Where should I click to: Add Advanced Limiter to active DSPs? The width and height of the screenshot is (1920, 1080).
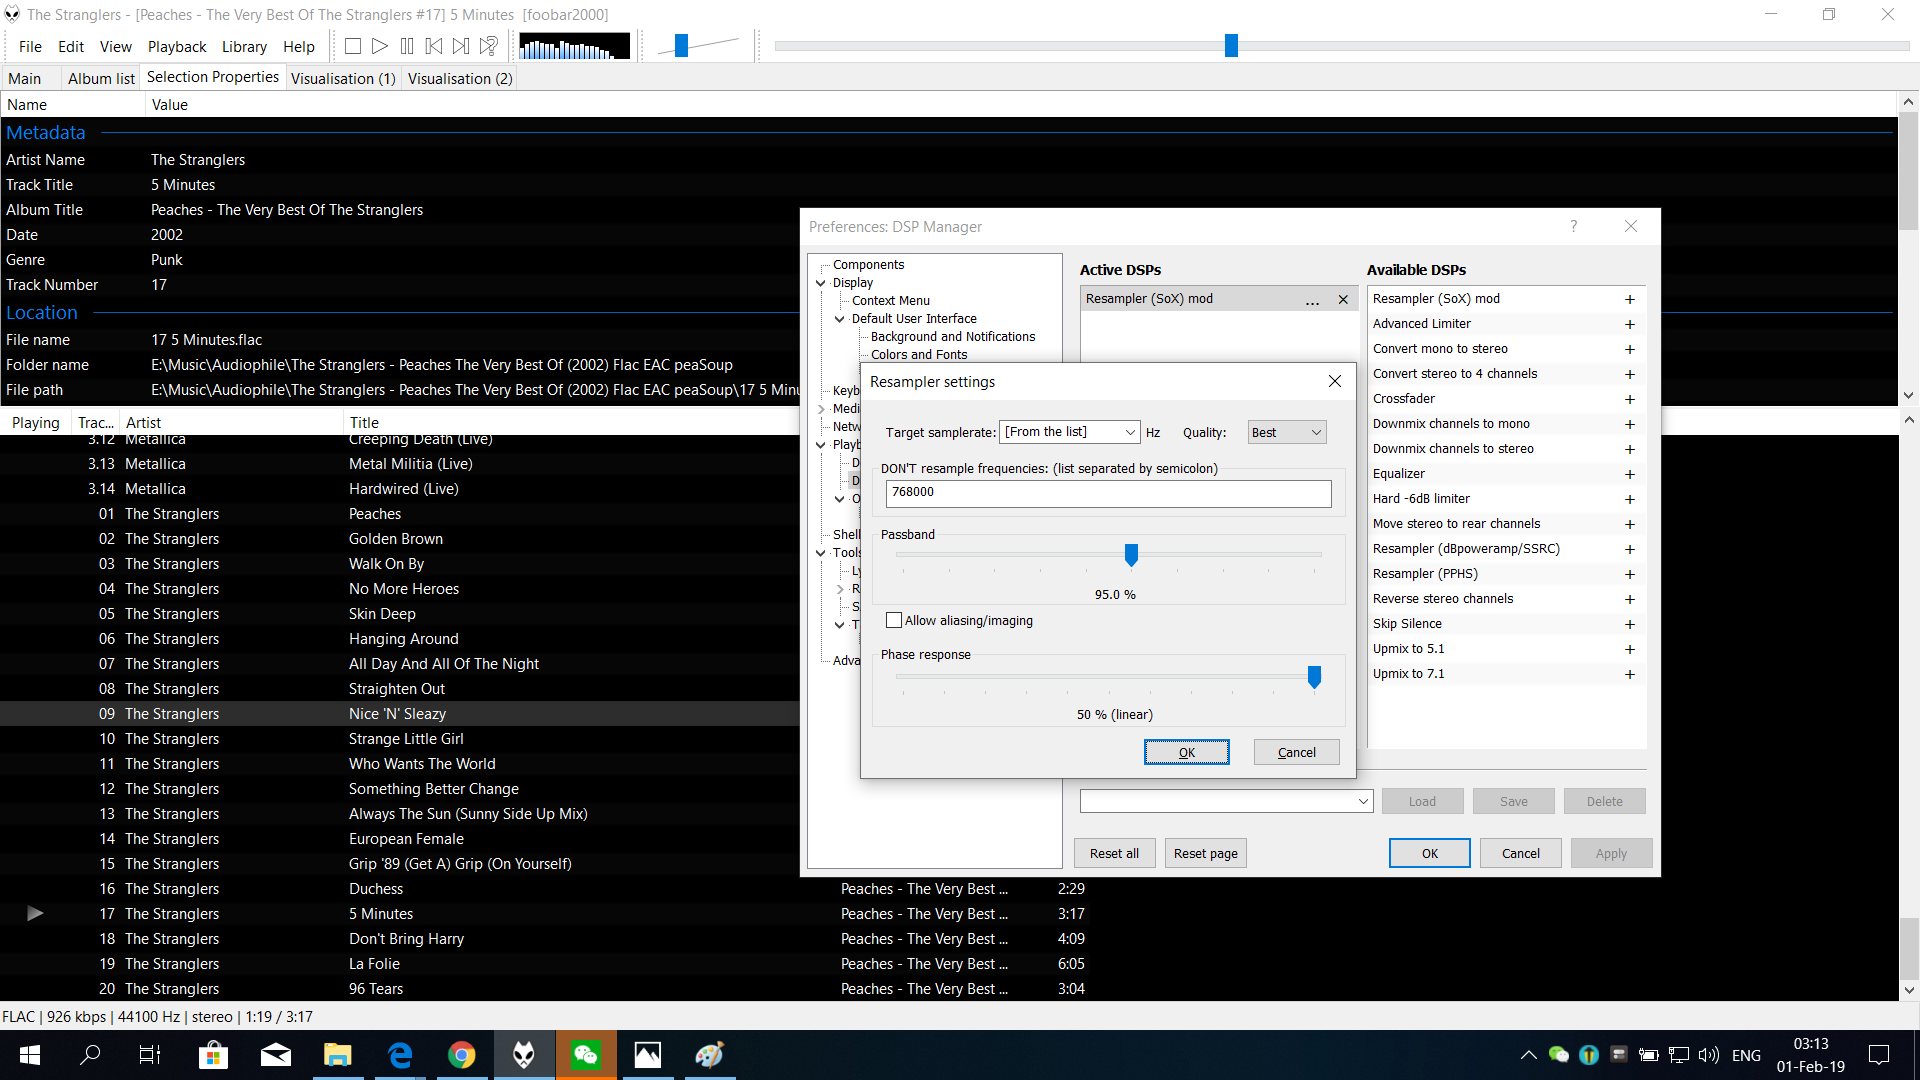pos(1629,324)
